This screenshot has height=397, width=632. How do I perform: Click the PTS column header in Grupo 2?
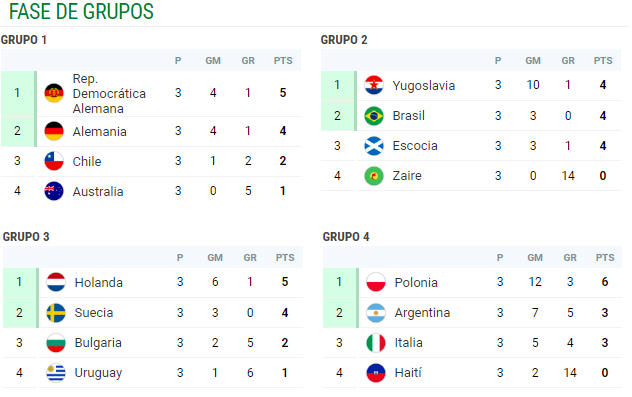603,60
